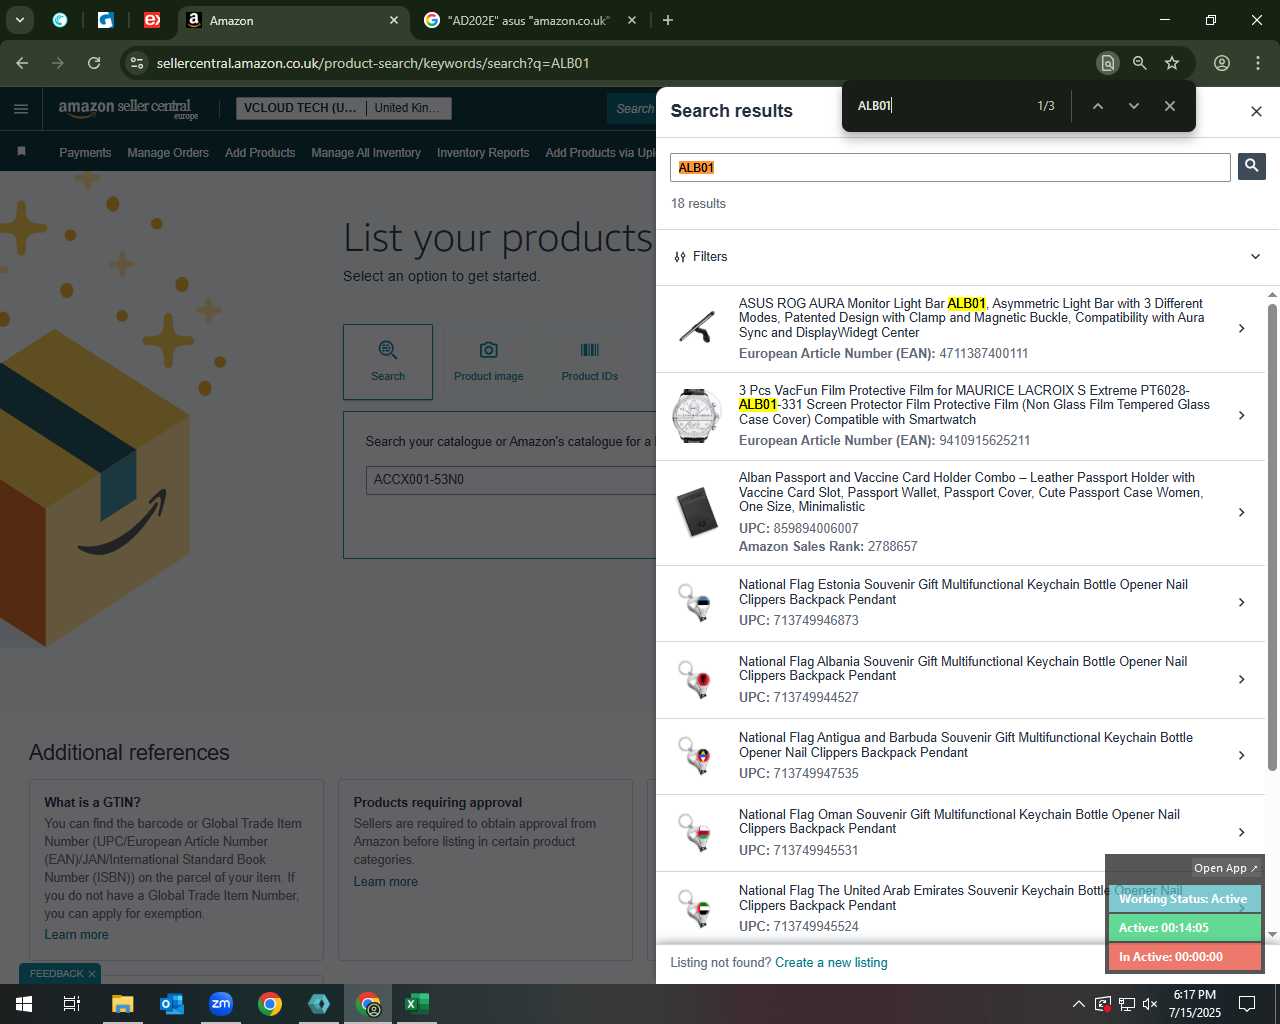Open a new browser tab
Screen dimensions: 1280x1024
click(668, 20)
